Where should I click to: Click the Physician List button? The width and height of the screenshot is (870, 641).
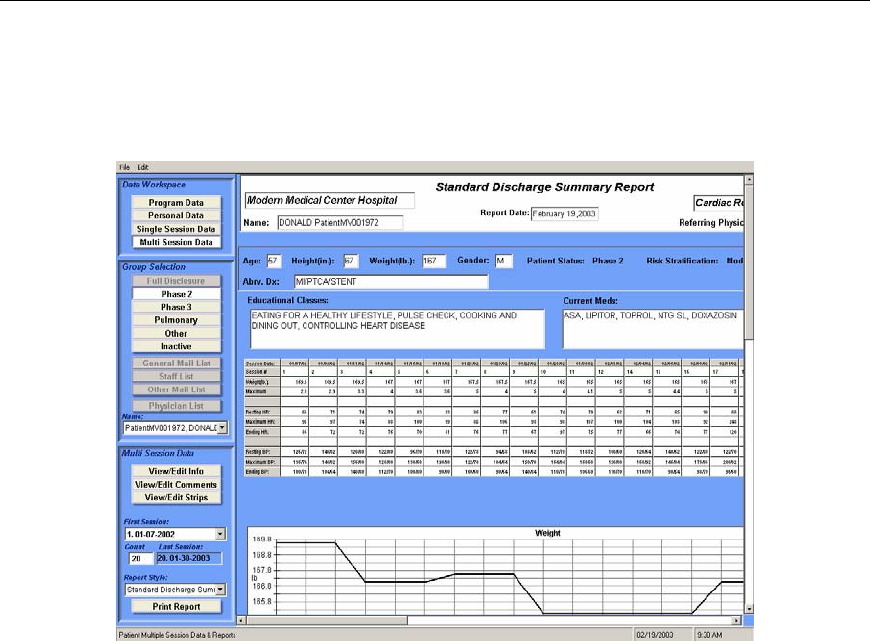click(x=176, y=406)
